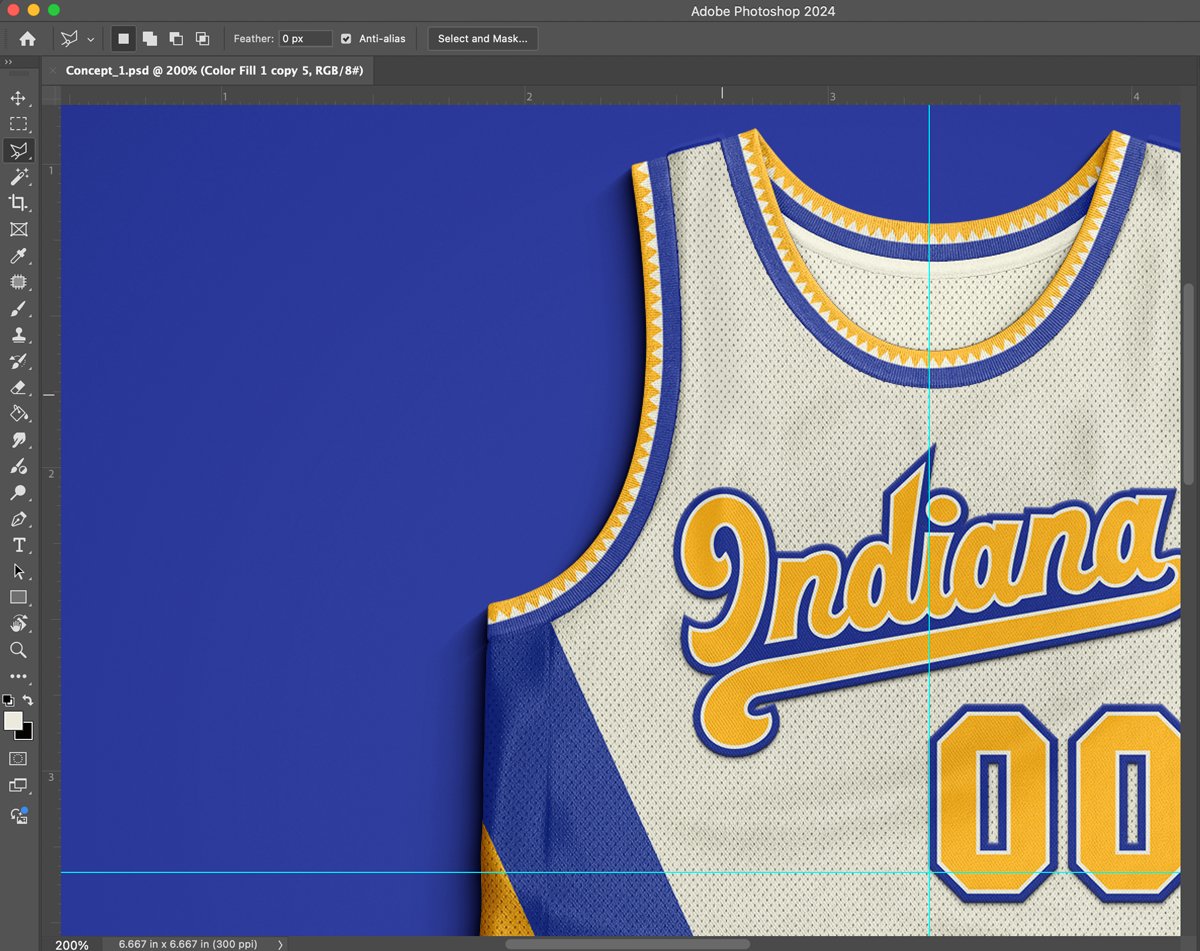Activate the Zoom tool

18,650
